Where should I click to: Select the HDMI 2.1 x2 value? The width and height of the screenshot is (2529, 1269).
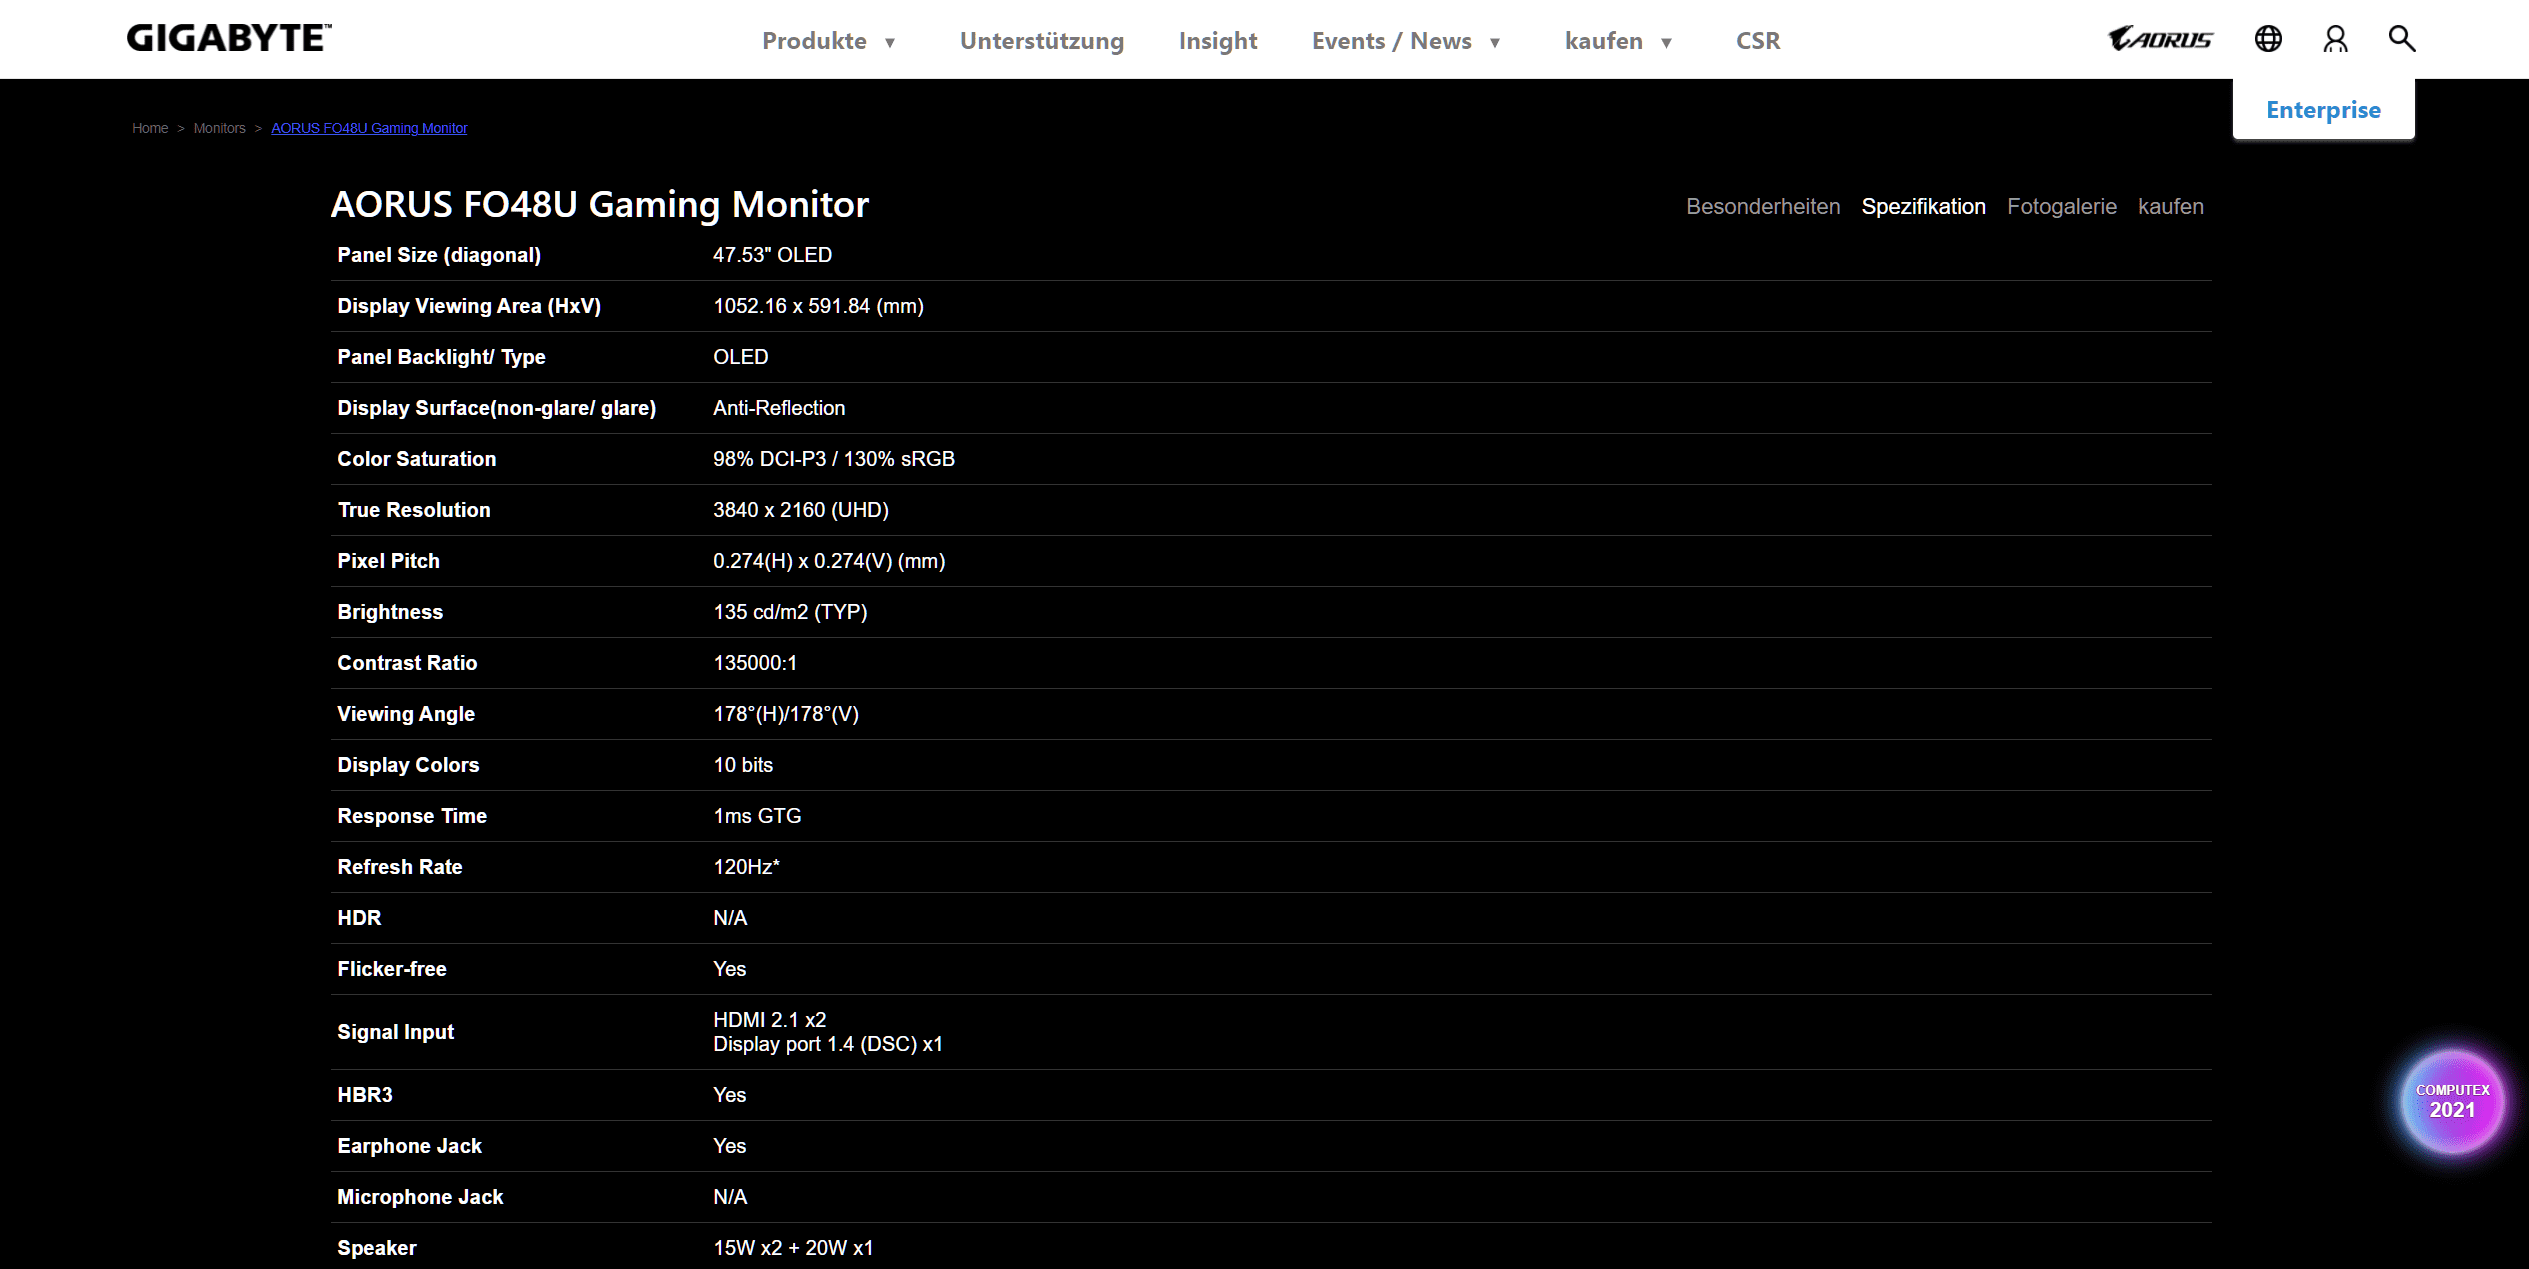(770, 1020)
